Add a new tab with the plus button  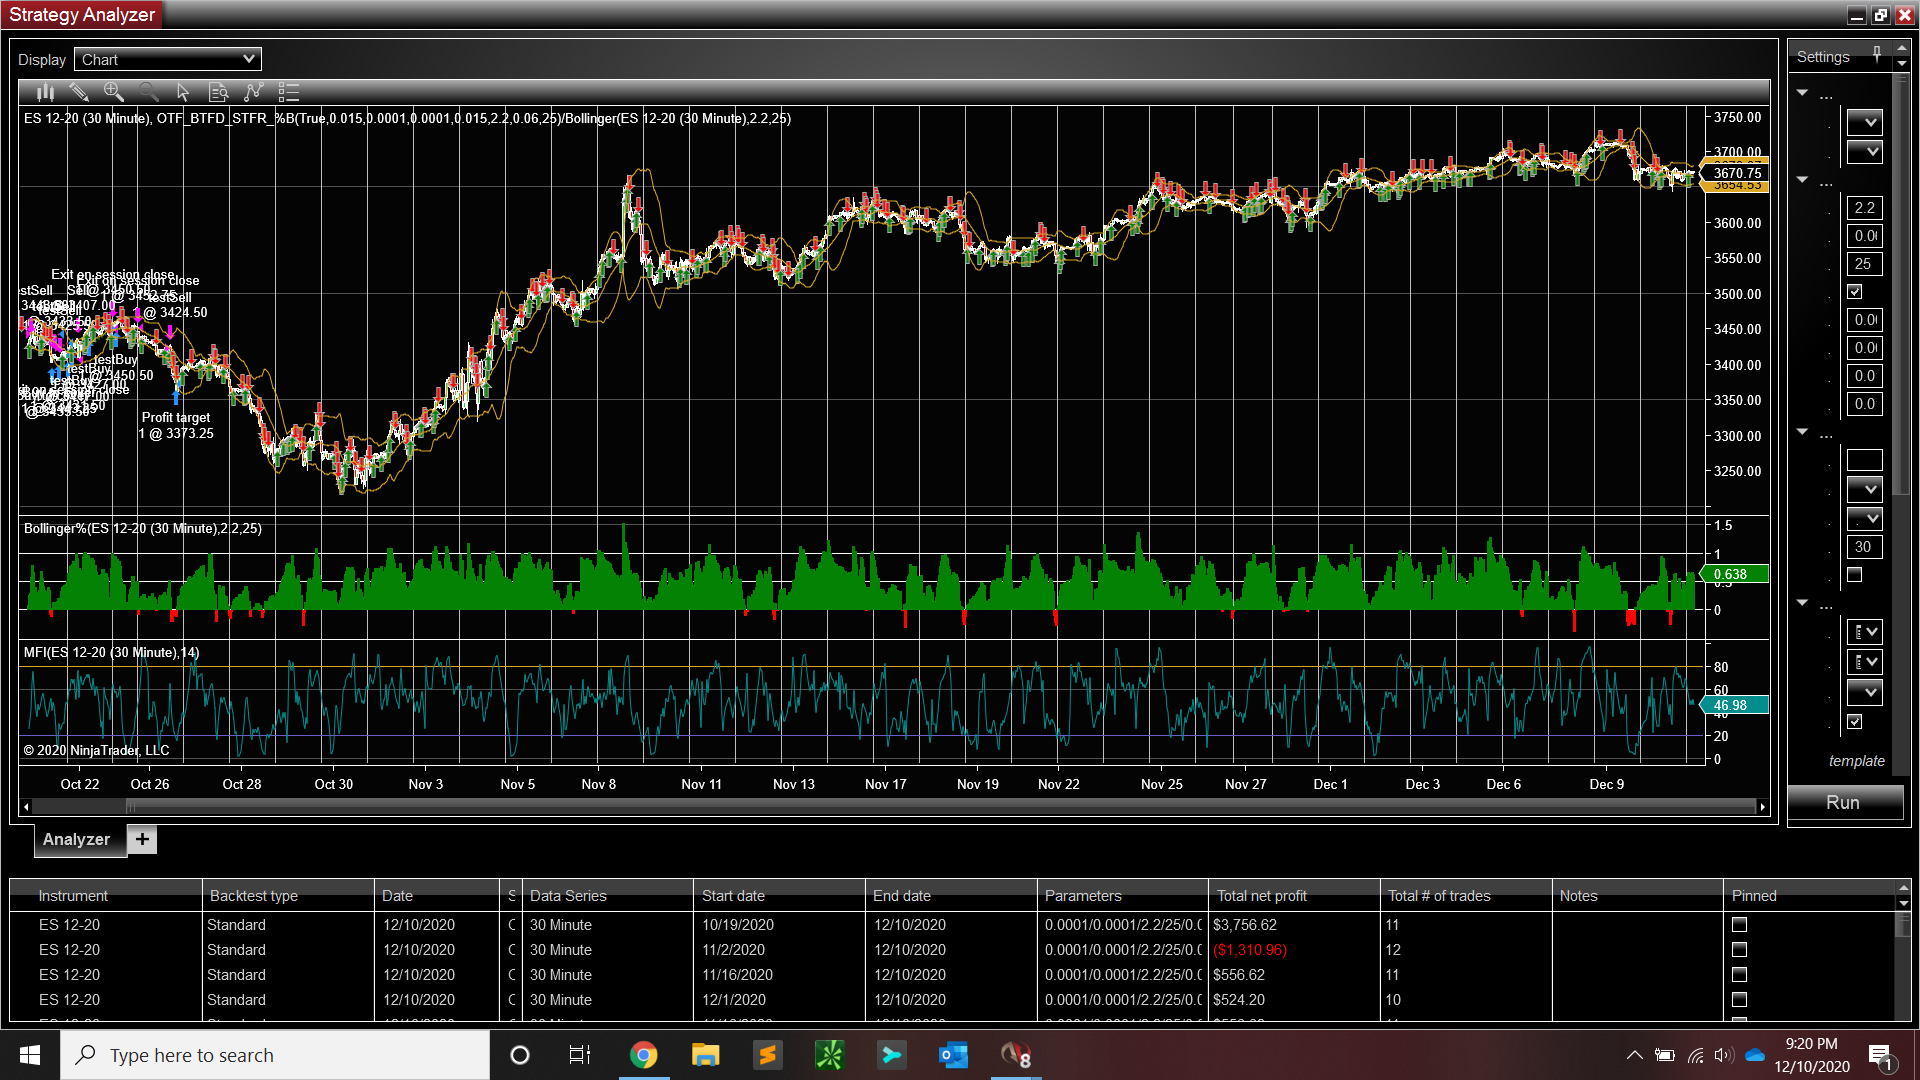[142, 840]
